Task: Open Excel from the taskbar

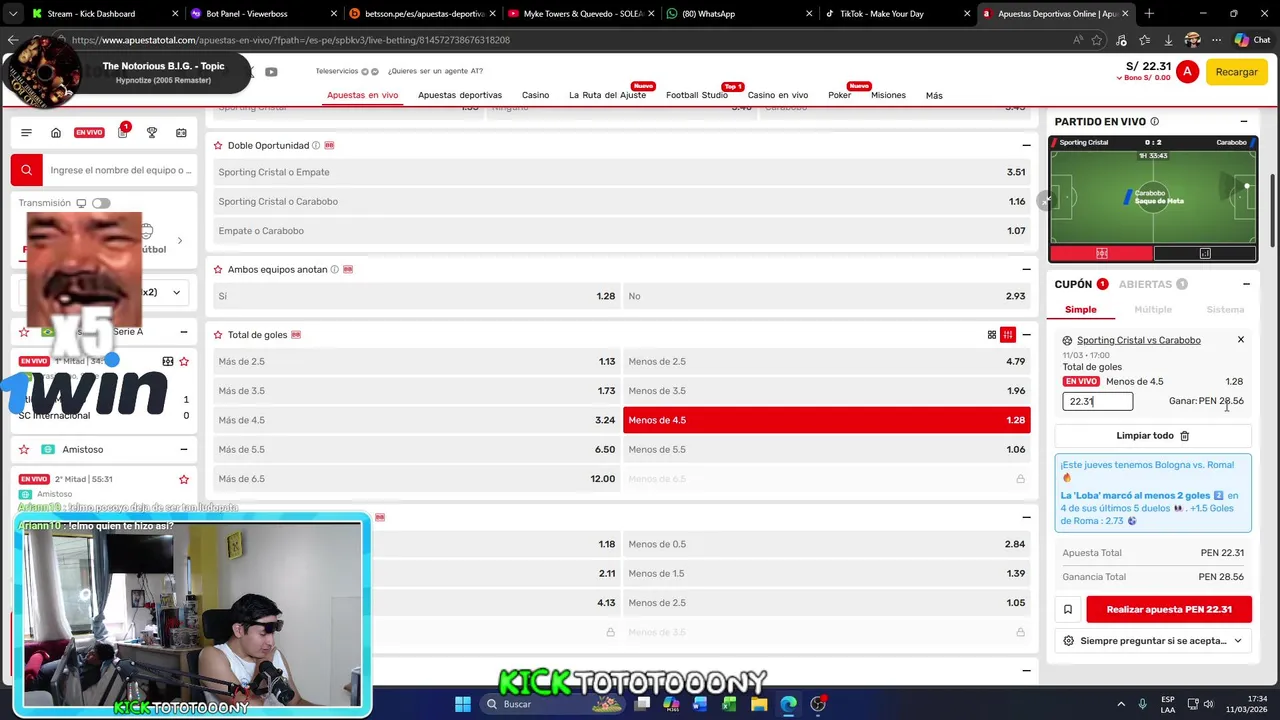Action: pyautogui.click(x=730, y=704)
